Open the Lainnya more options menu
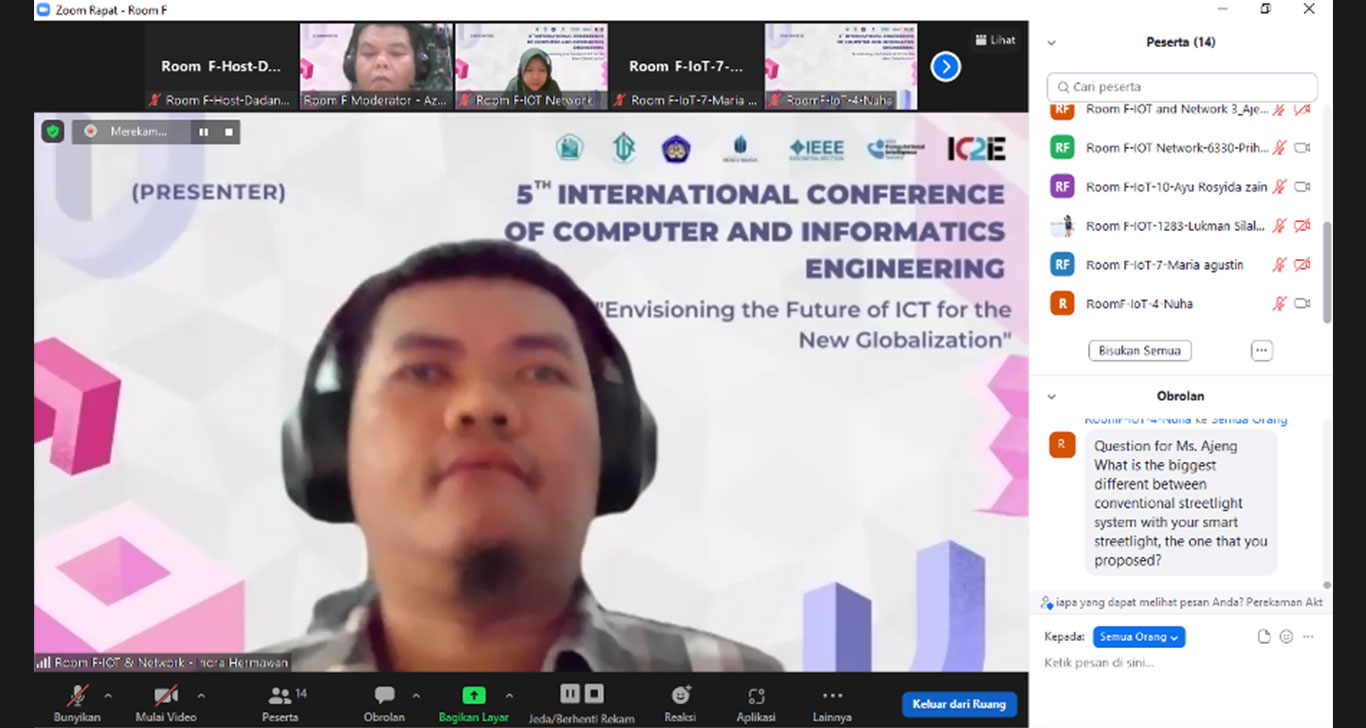The image size is (1366, 728). [x=832, y=696]
